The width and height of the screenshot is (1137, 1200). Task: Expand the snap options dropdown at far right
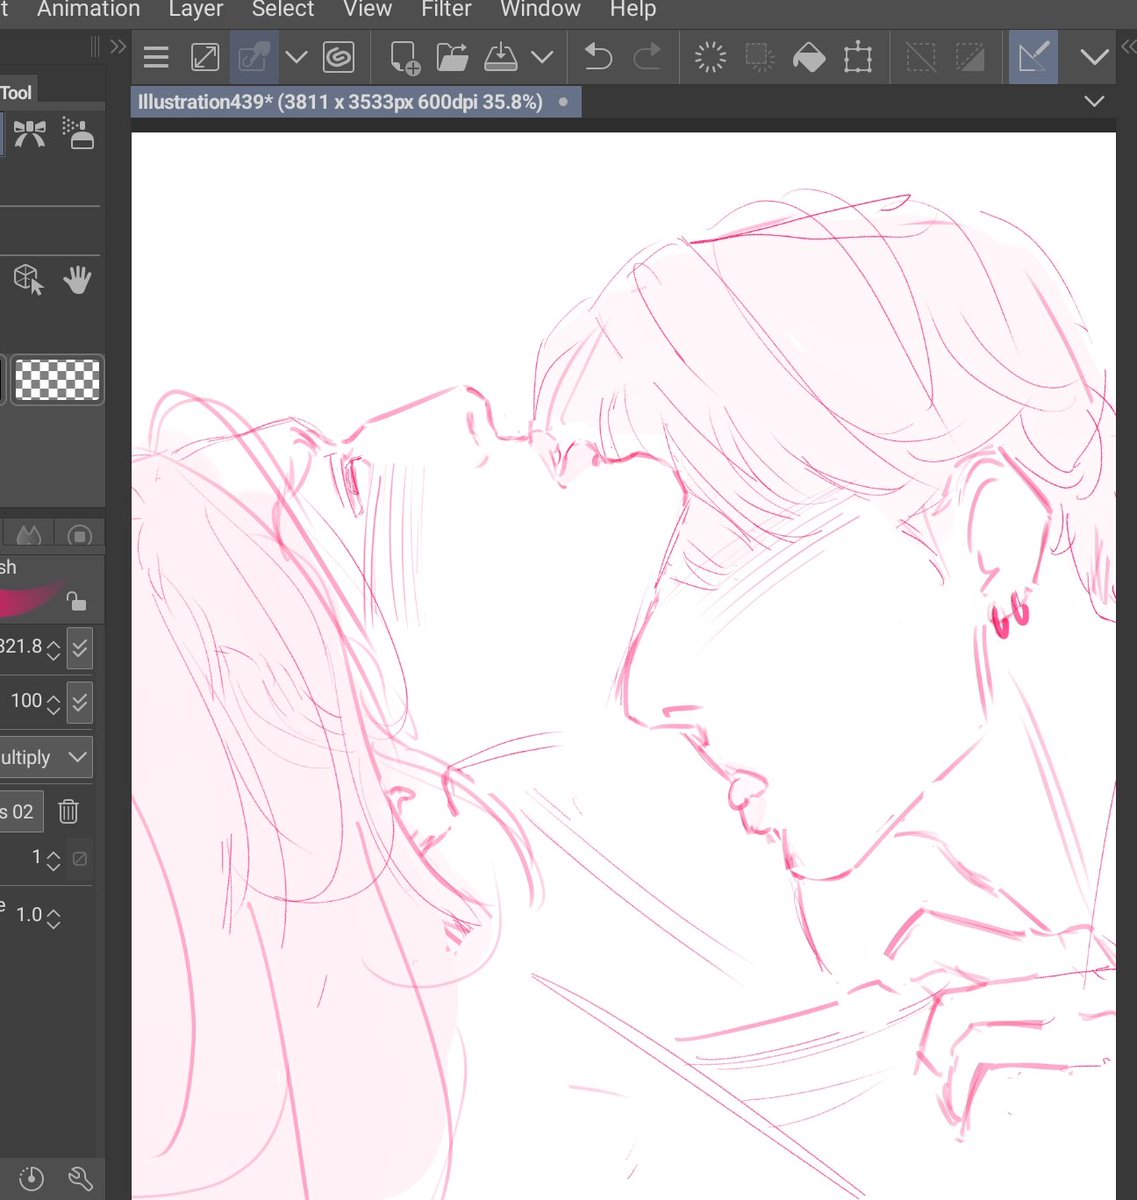click(1095, 57)
